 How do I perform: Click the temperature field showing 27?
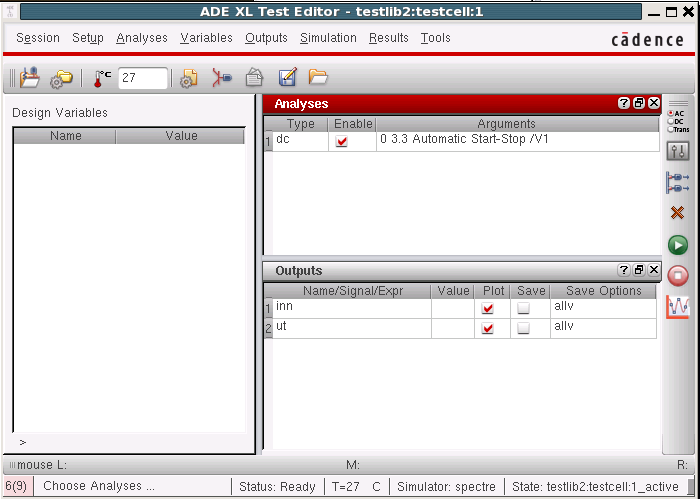click(x=143, y=78)
